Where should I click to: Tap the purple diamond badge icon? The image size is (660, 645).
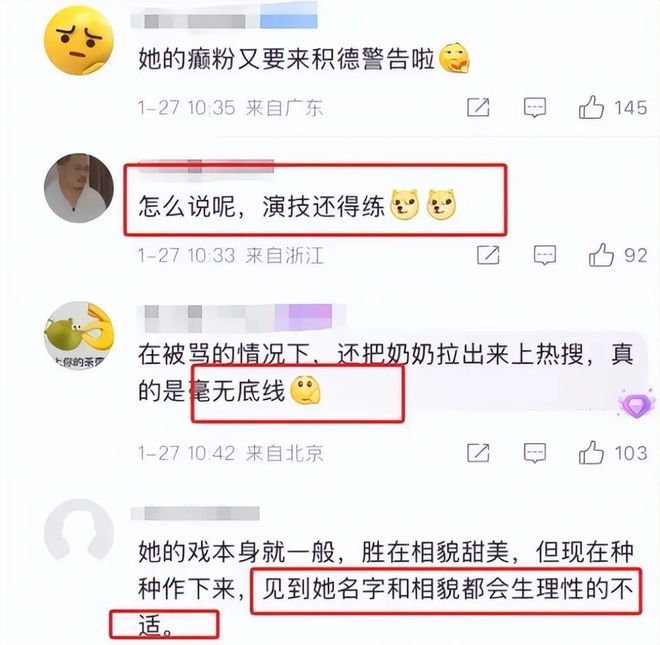click(636, 403)
